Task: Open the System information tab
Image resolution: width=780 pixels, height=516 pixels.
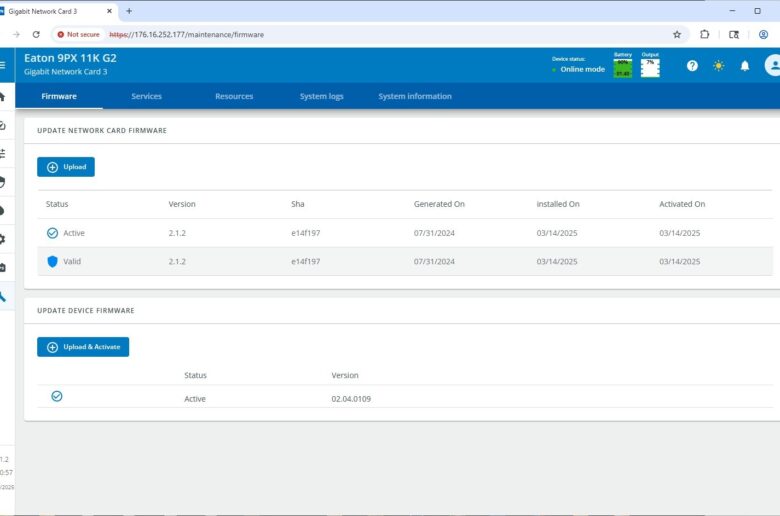Action: [x=414, y=96]
